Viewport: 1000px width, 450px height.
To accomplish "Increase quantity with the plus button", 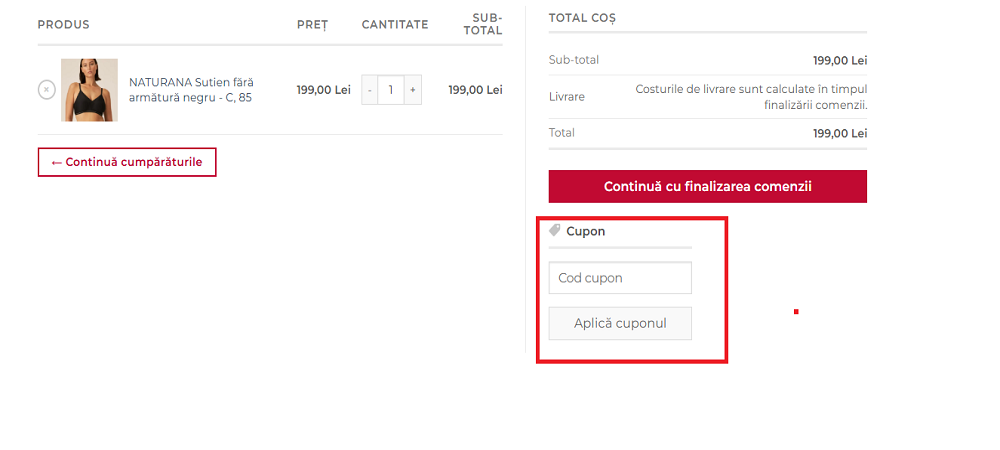I will (412, 90).
